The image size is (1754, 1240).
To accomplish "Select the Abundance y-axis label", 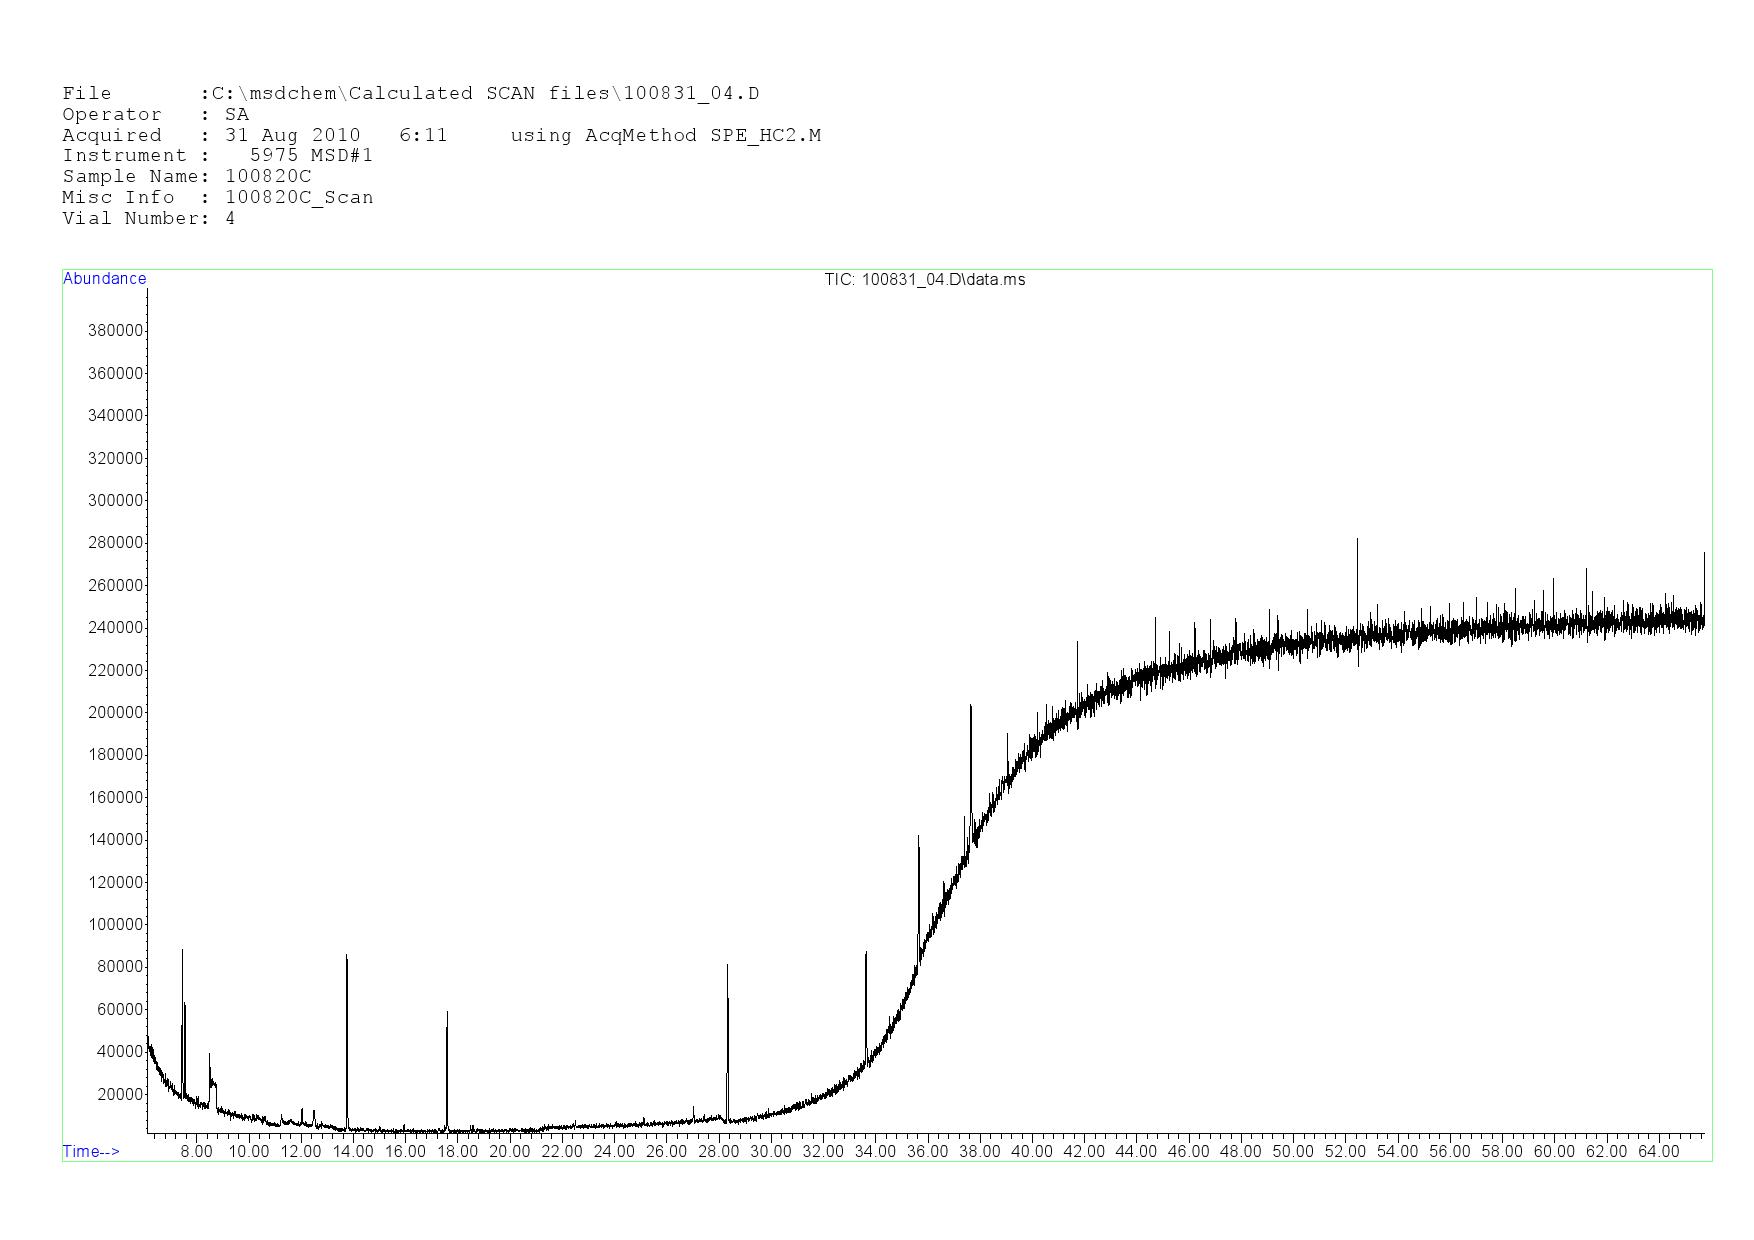I will (104, 279).
